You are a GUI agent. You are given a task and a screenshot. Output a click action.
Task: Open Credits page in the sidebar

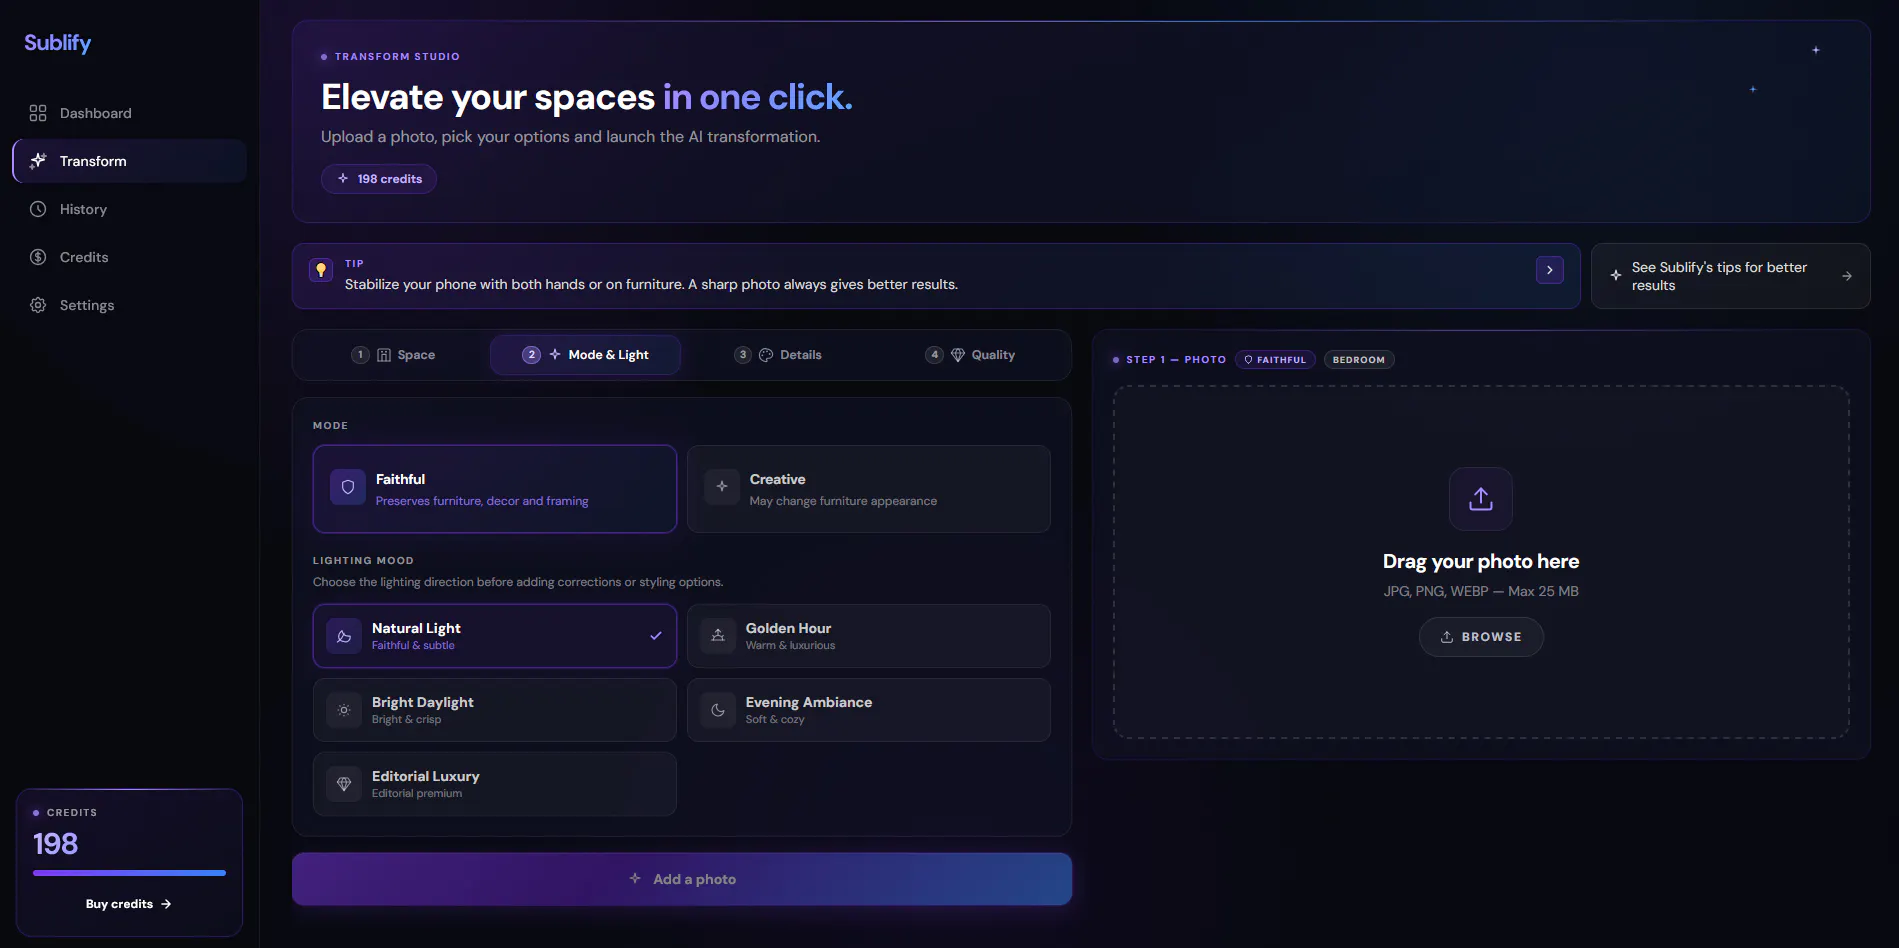coord(129,257)
